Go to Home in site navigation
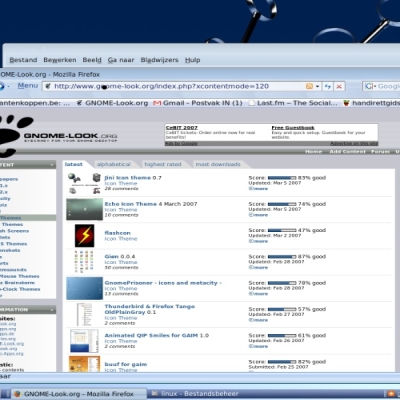400x400 pixels. point(313,152)
